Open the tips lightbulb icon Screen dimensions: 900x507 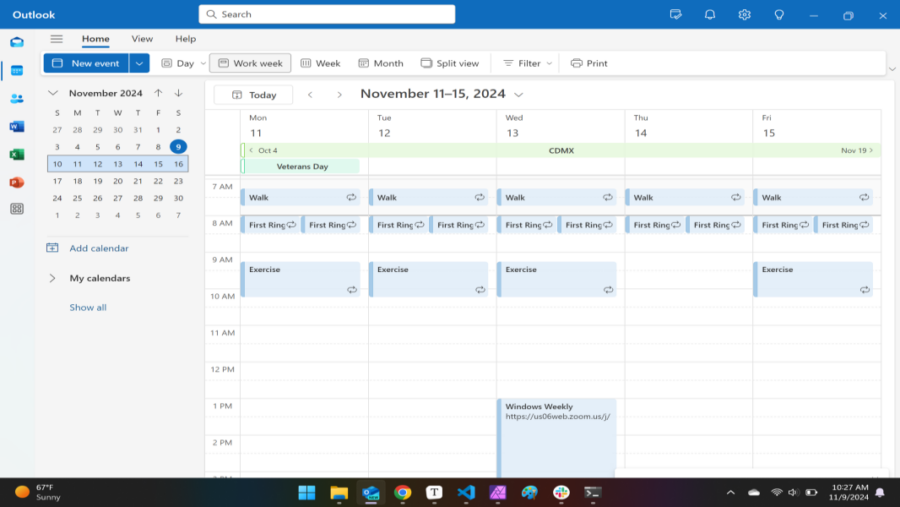[779, 15]
